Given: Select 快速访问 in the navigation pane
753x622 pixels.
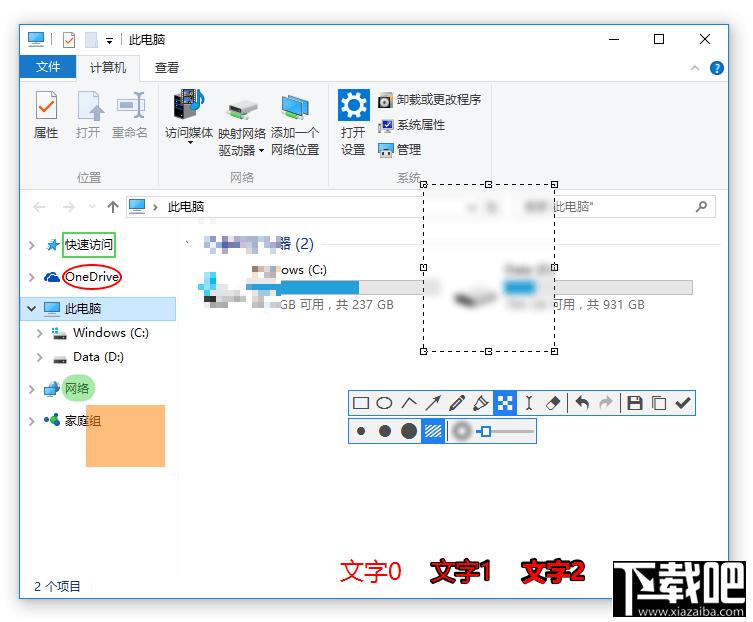Looking at the screenshot, I should click(x=89, y=245).
